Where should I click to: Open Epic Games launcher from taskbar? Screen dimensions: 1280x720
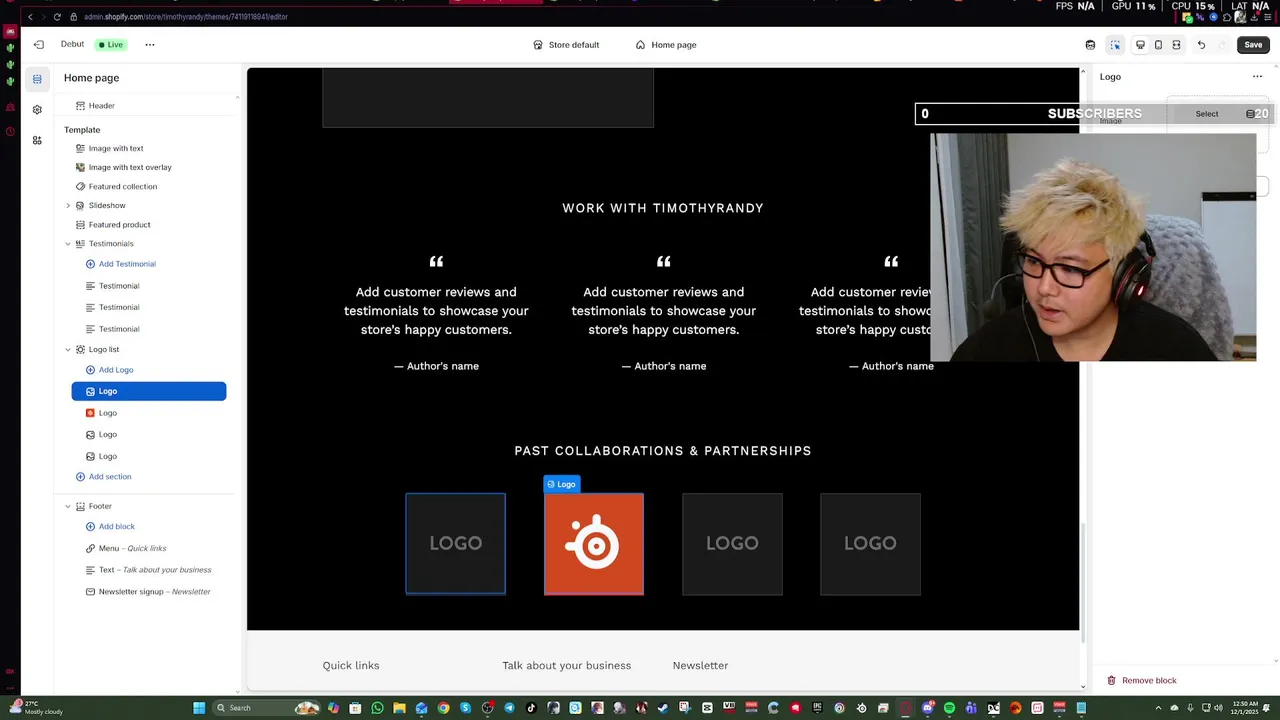(x=817, y=708)
